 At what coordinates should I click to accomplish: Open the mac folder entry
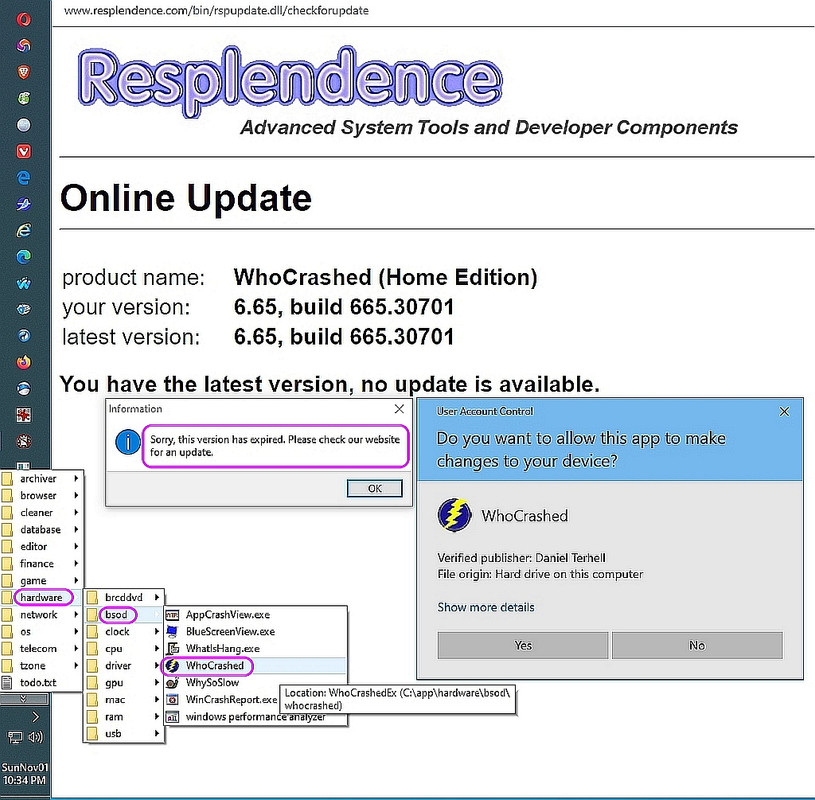click(x=124, y=700)
